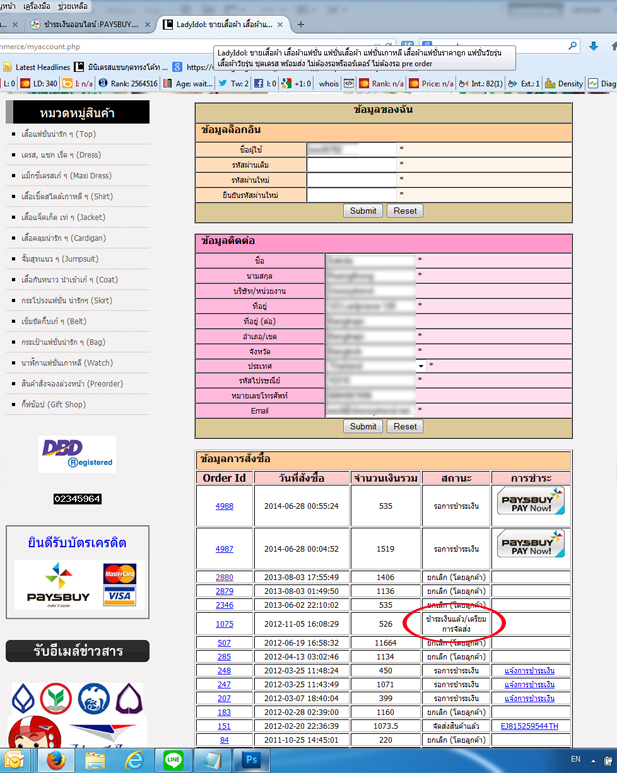Open the (Shirt) category link
617x773 pixels.
(x=67, y=196)
